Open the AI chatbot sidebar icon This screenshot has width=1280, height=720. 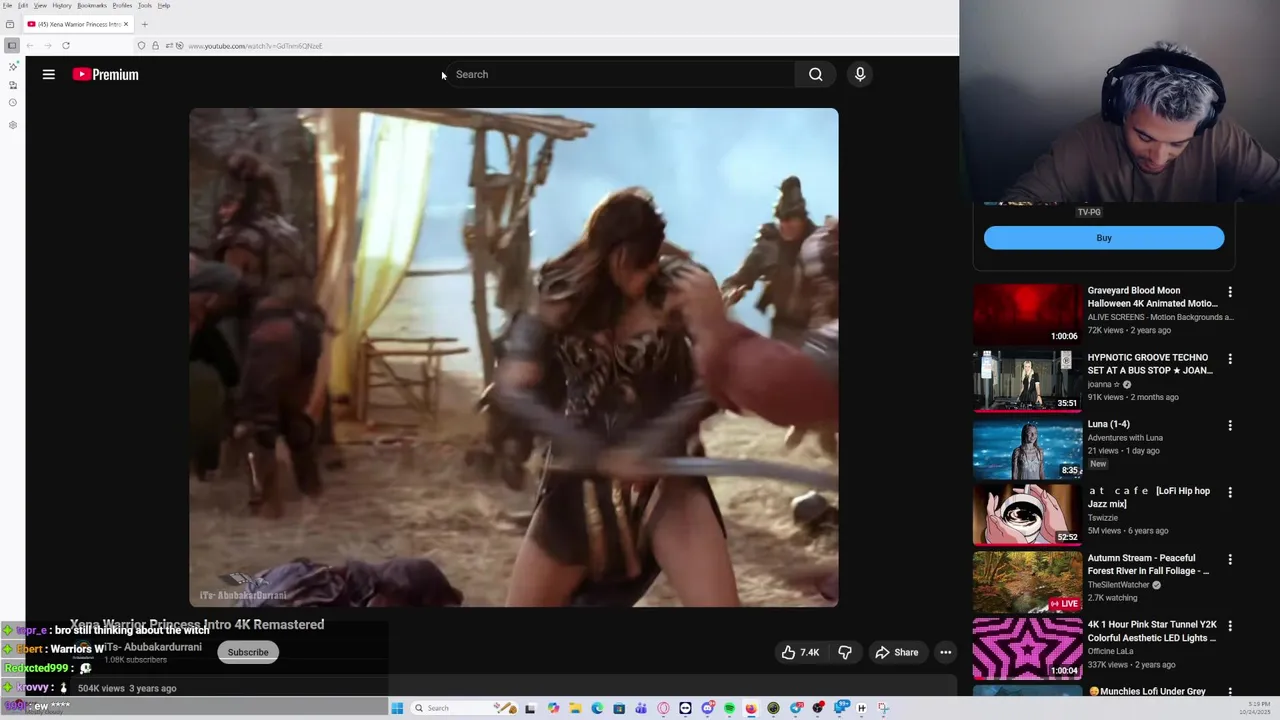tap(13, 66)
